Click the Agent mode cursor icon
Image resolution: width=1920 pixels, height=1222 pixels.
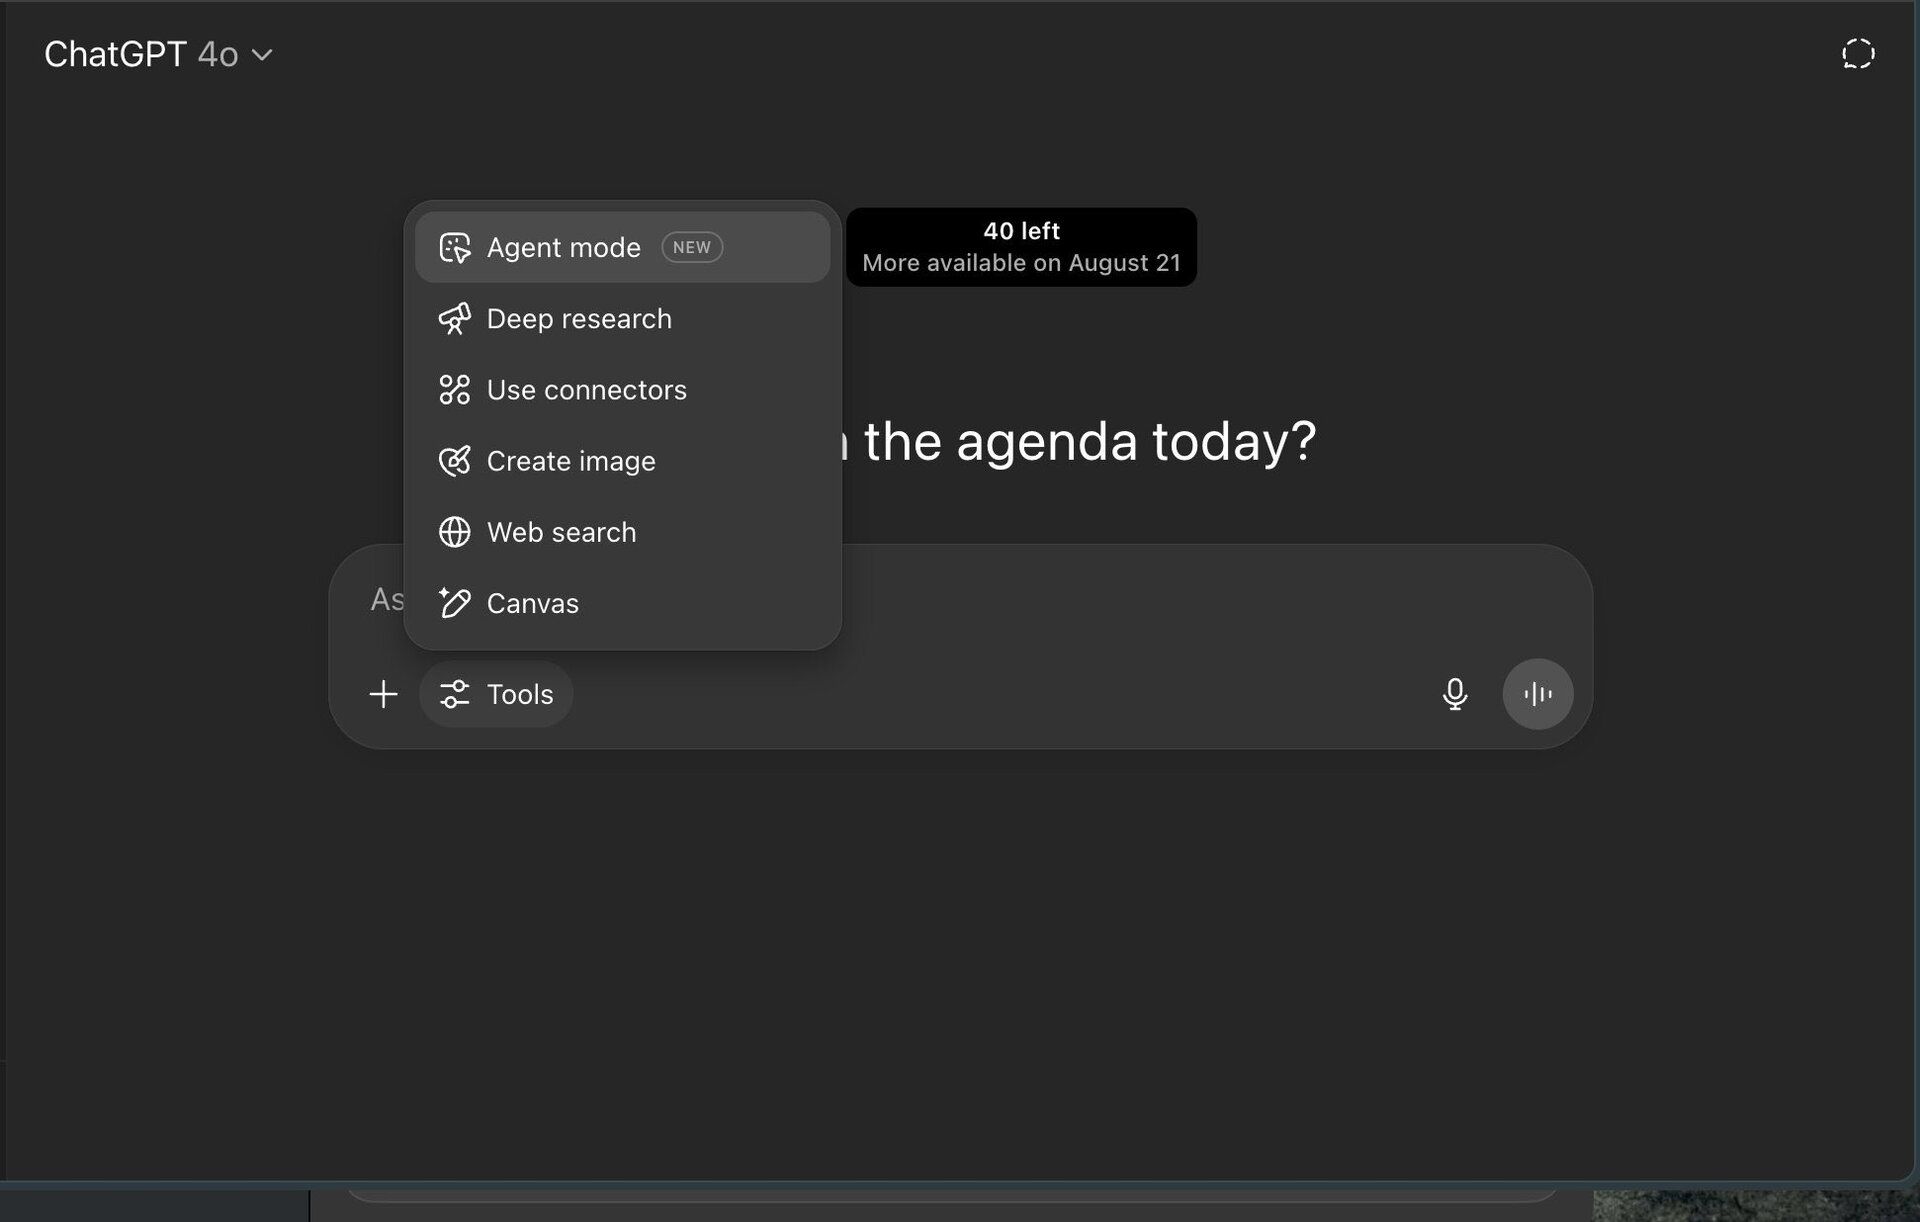click(x=454, y=248)
